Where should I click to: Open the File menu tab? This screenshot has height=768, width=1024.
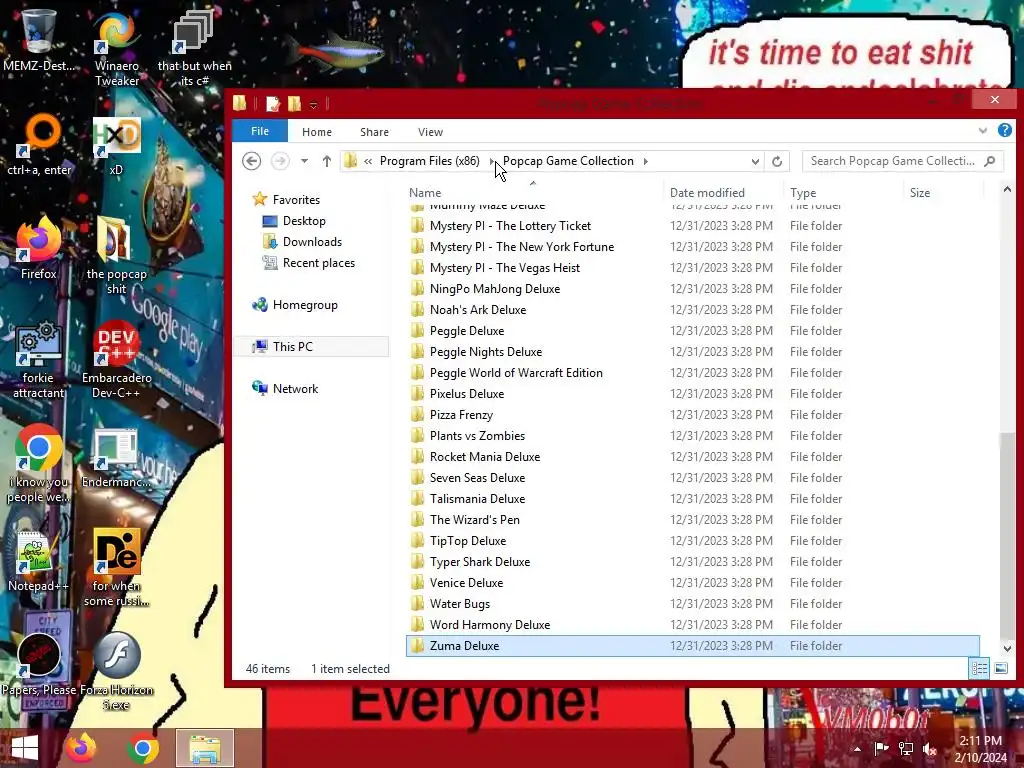tap(260, 131)
